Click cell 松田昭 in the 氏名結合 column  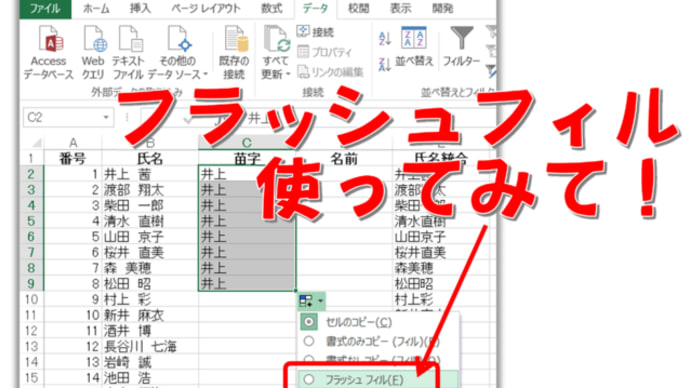pos(441,284)
